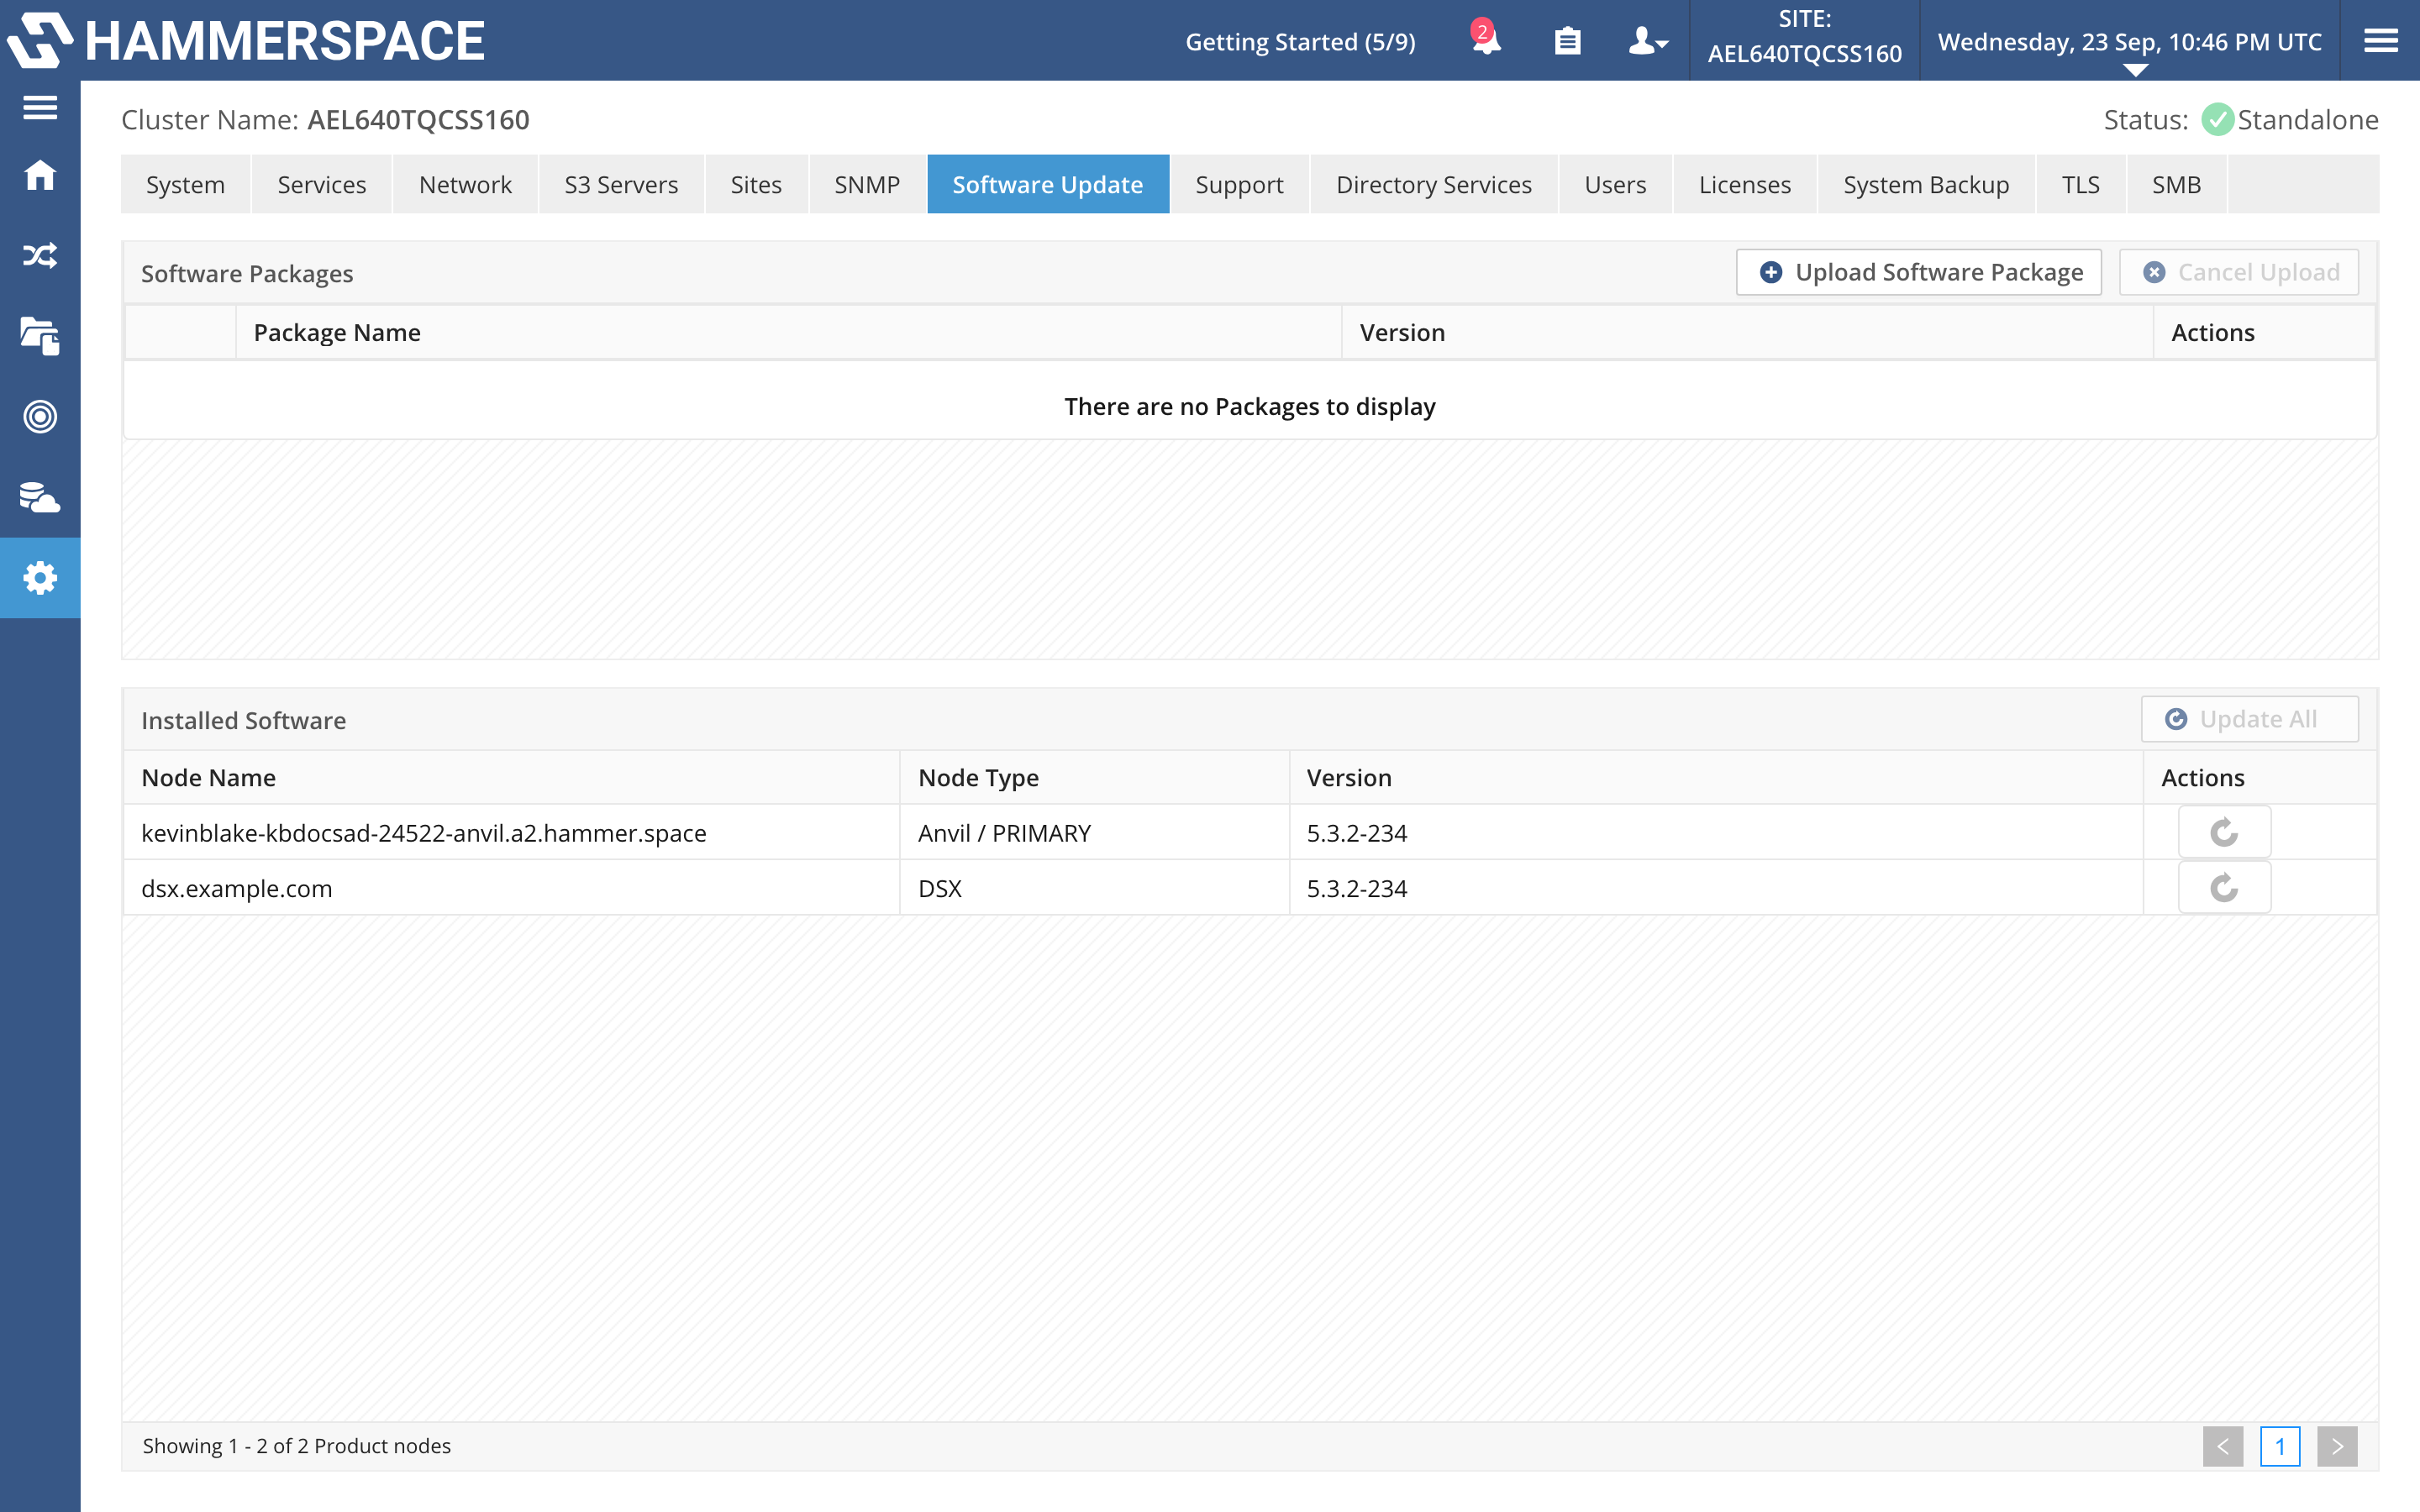Switch to the Network tab
Image resolution: width=2420 pixels, height=1512 pixels.
(x=465, y=184)
